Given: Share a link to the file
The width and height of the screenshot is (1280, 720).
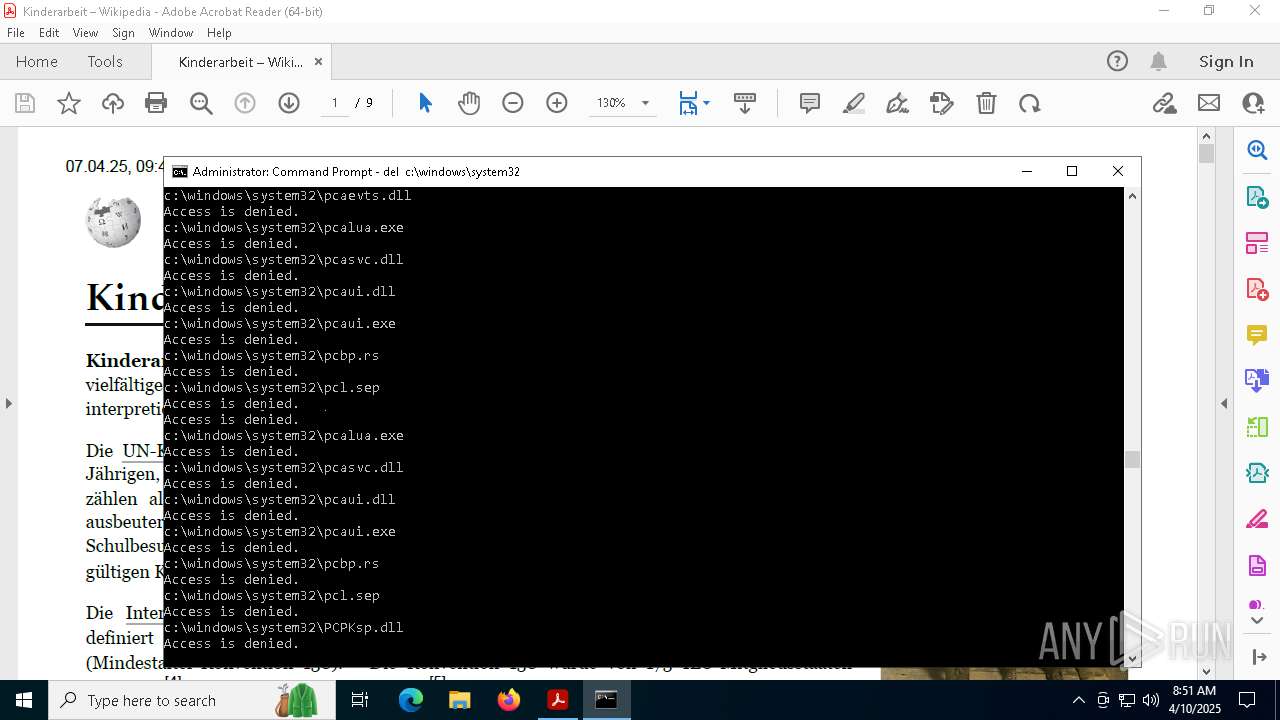Looking at the screenshot, I should [1164, 103].
